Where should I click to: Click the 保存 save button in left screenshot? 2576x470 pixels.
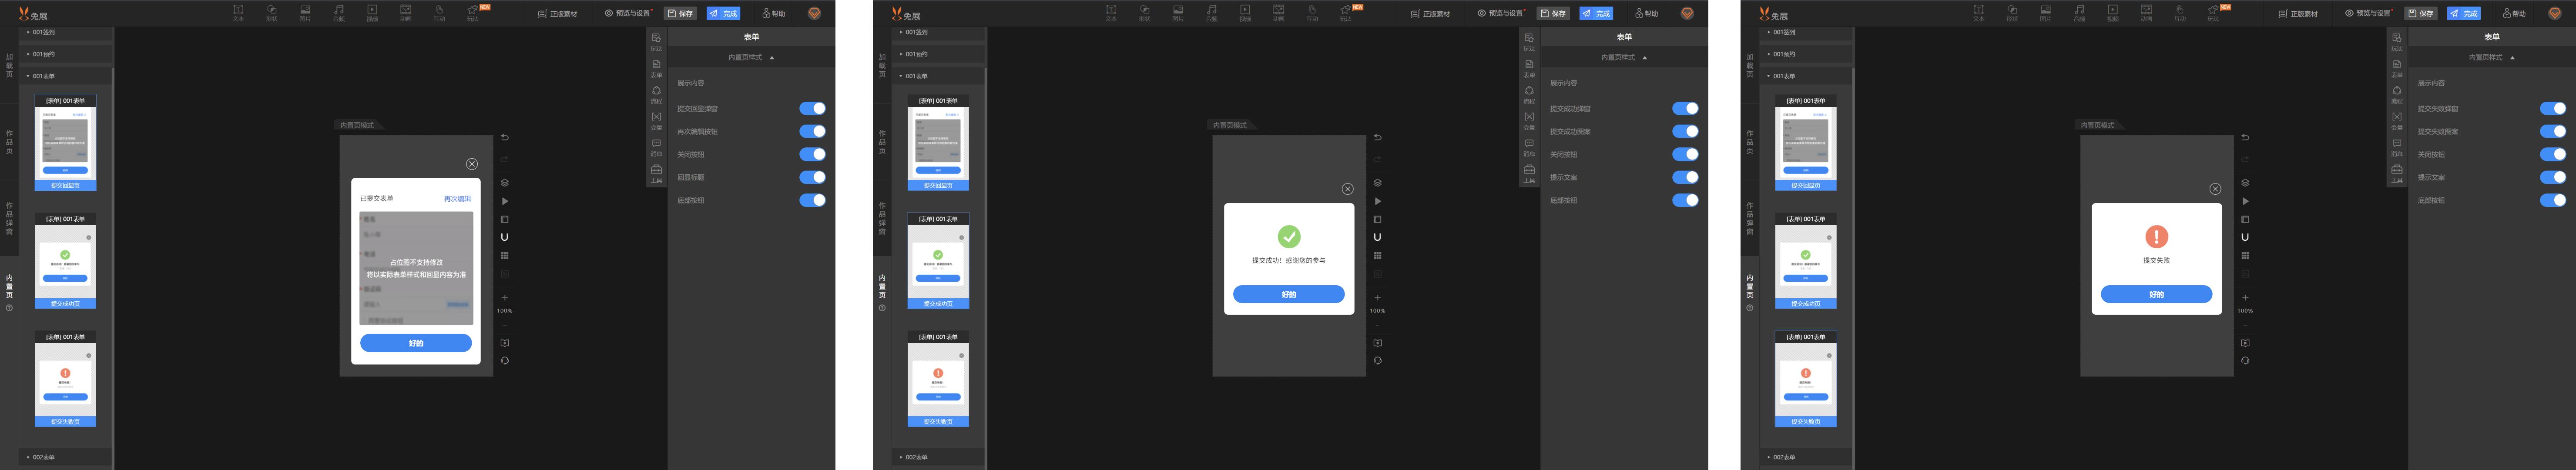point(681,13)
